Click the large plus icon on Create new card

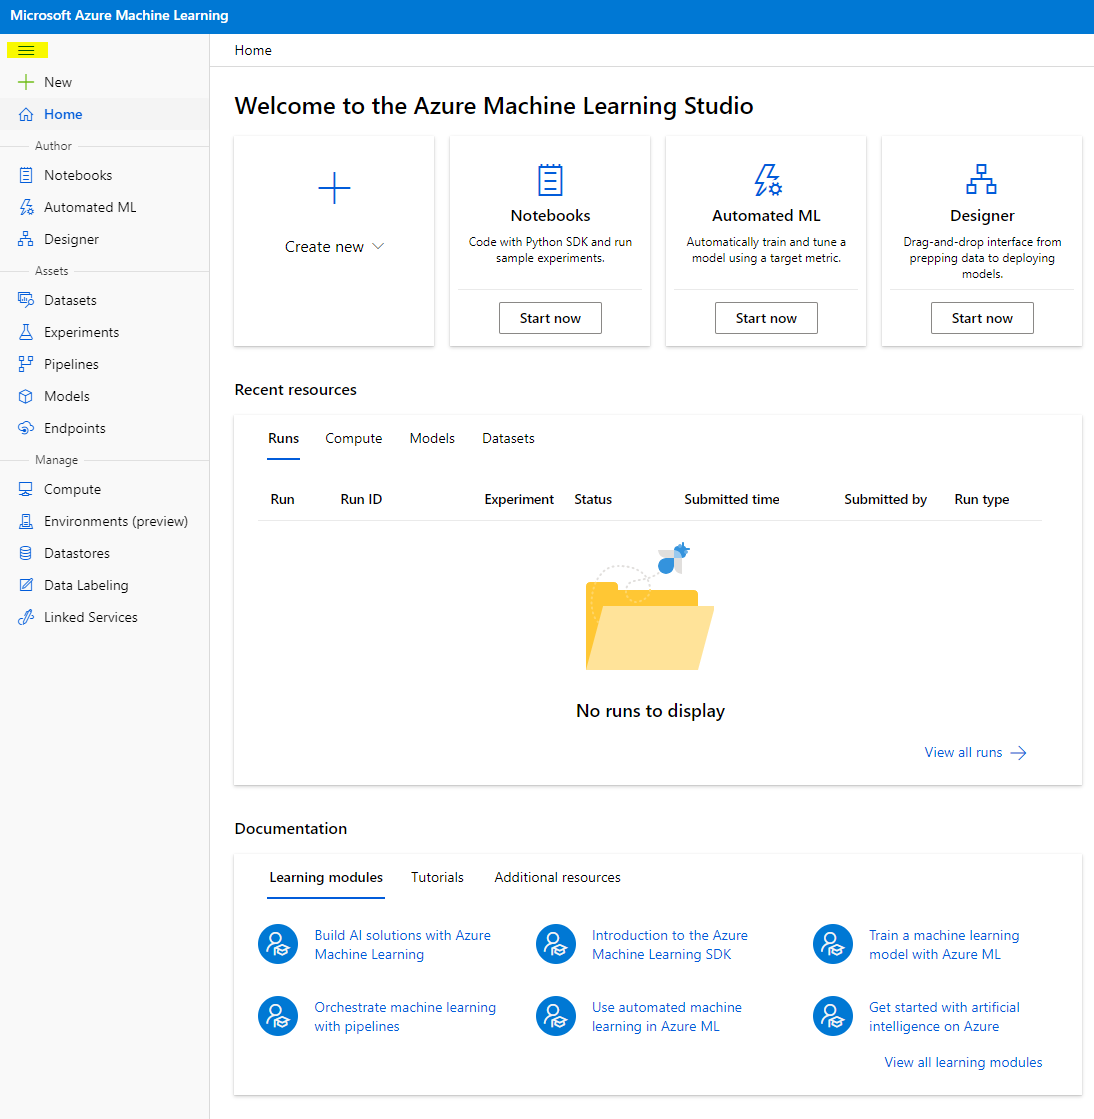[x=334, y=188]
